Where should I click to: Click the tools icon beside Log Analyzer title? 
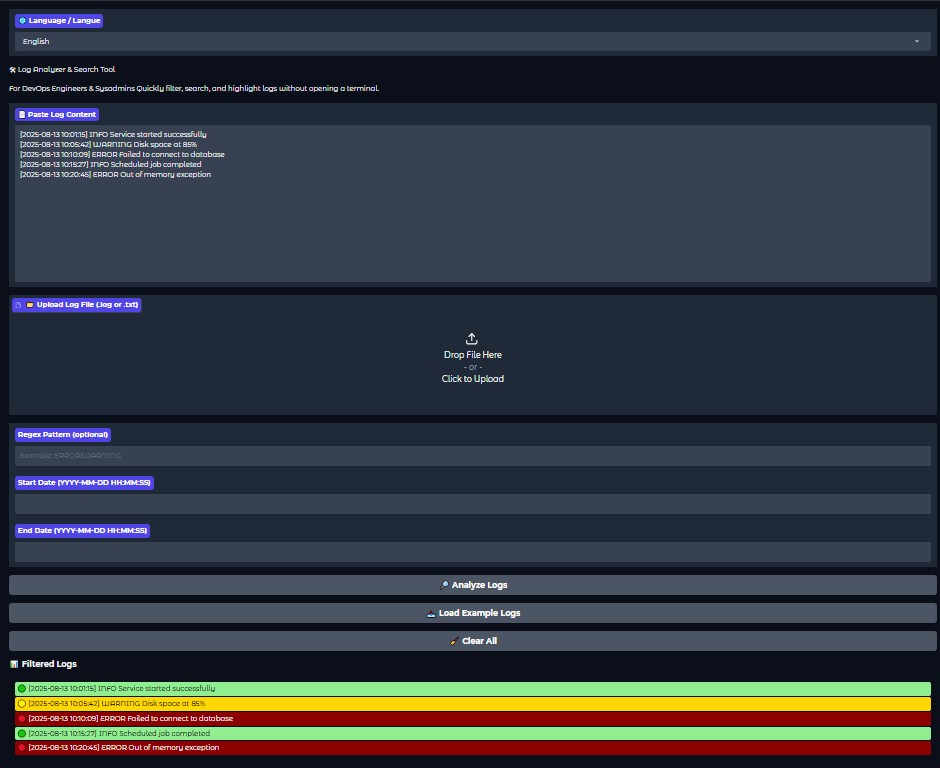coord(12,70)
